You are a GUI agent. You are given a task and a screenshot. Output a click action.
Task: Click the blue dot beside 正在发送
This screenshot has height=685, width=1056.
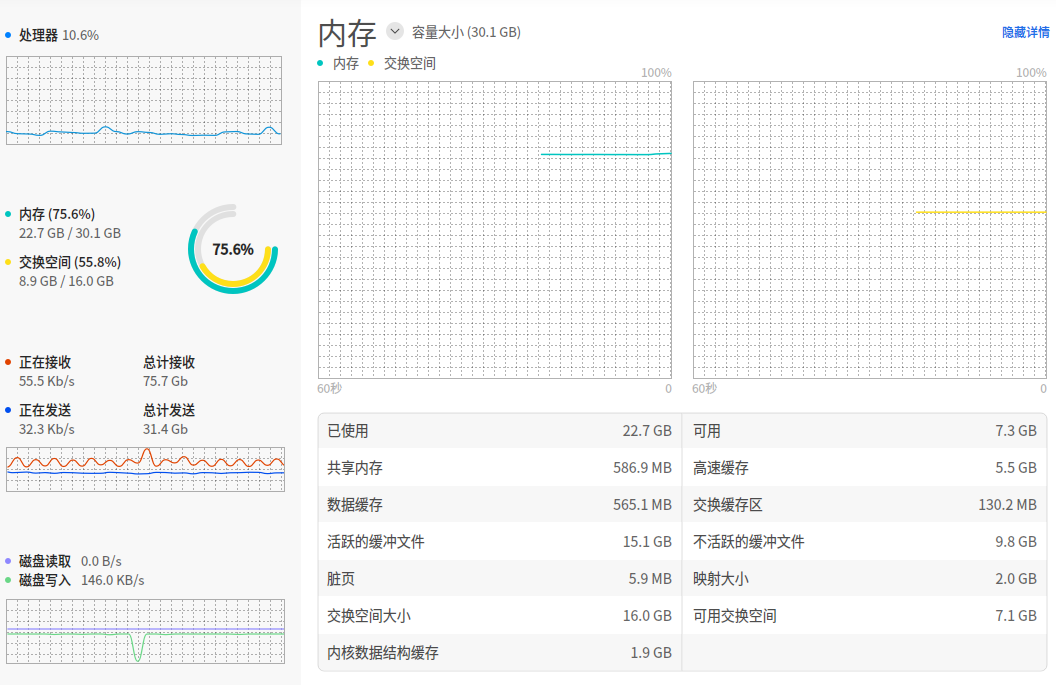coord(8,410)
